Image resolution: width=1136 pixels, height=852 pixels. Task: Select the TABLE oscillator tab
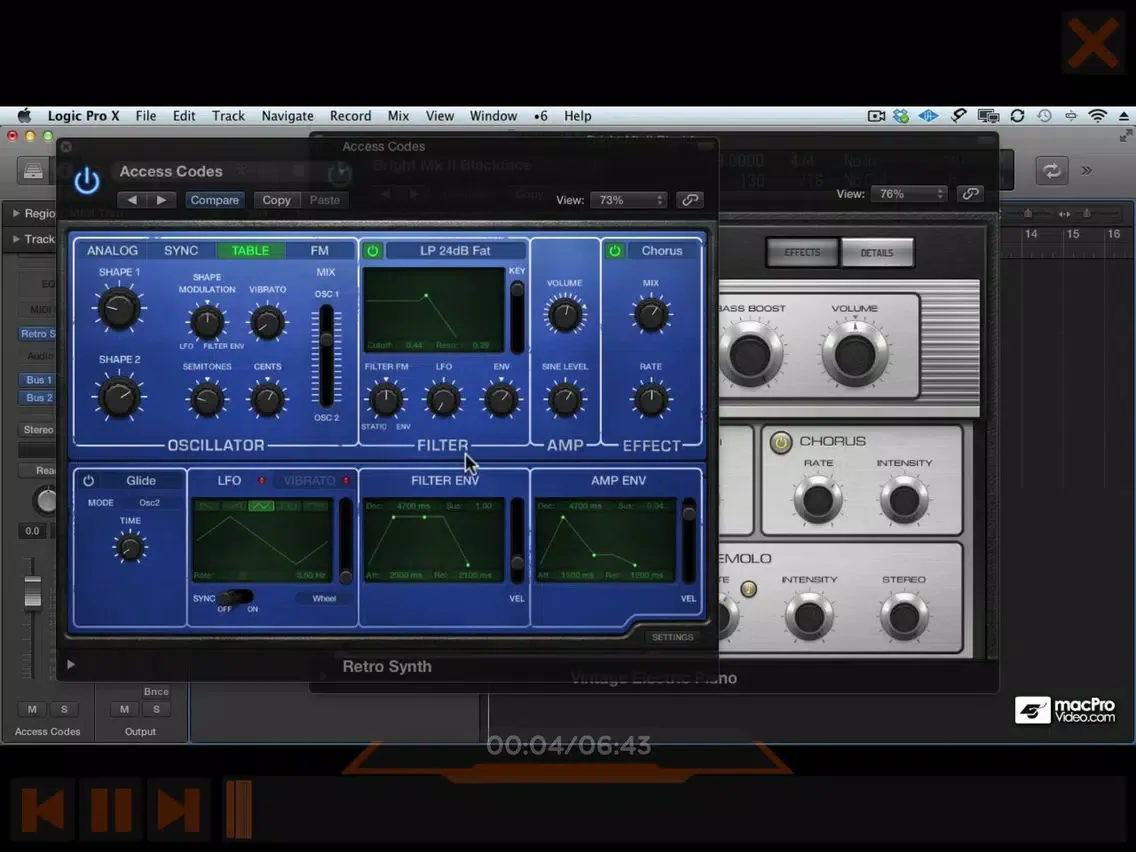[x=250, y=251]
